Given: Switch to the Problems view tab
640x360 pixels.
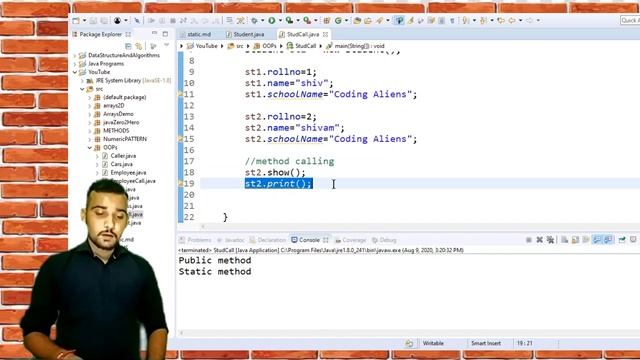Looking at the screenshot, I should [195, 240].
